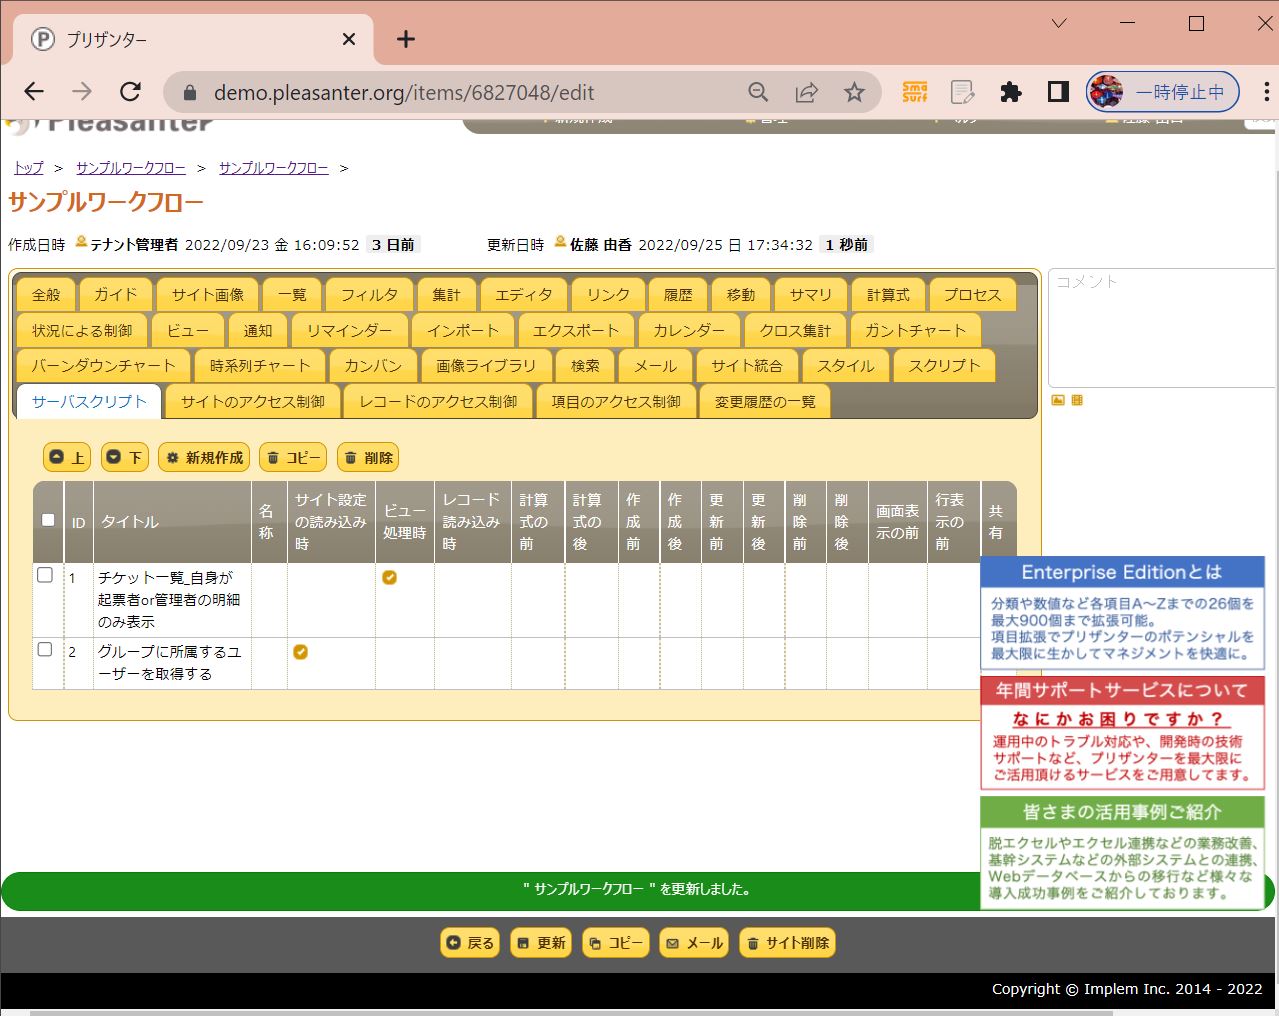The width and height of the screenshot is (1279, 1016).
Task: Check the checkbox for row ID 2
Action: pos(45,650)
